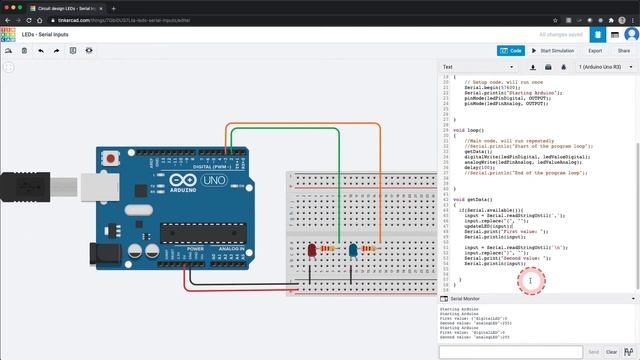Rotate the selected component

[x=8, y=51]
